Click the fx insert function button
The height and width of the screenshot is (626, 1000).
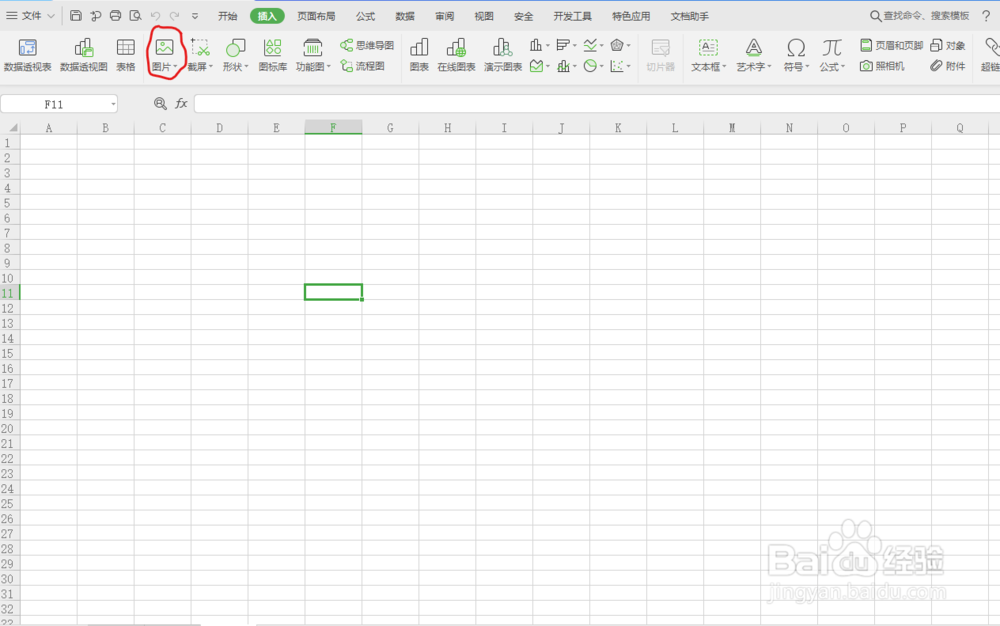[x=181, y=103]
